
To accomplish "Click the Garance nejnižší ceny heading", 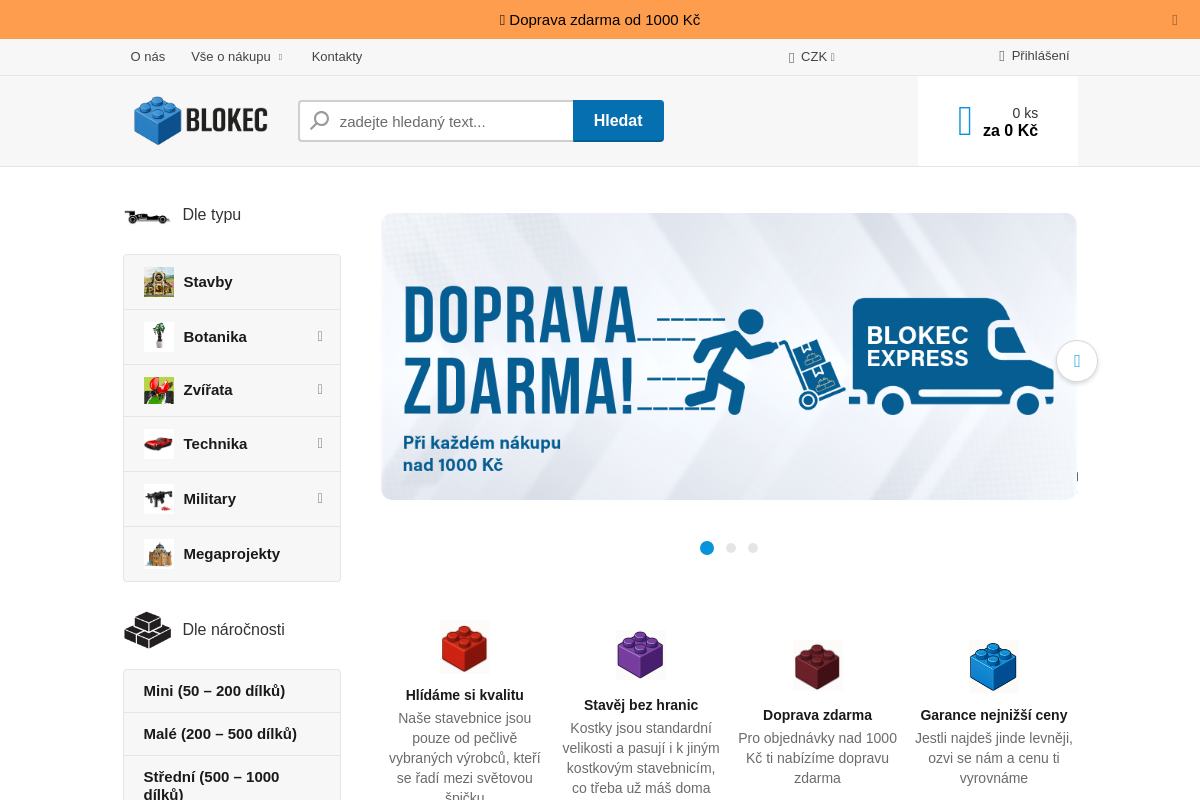I will [994, 715].
